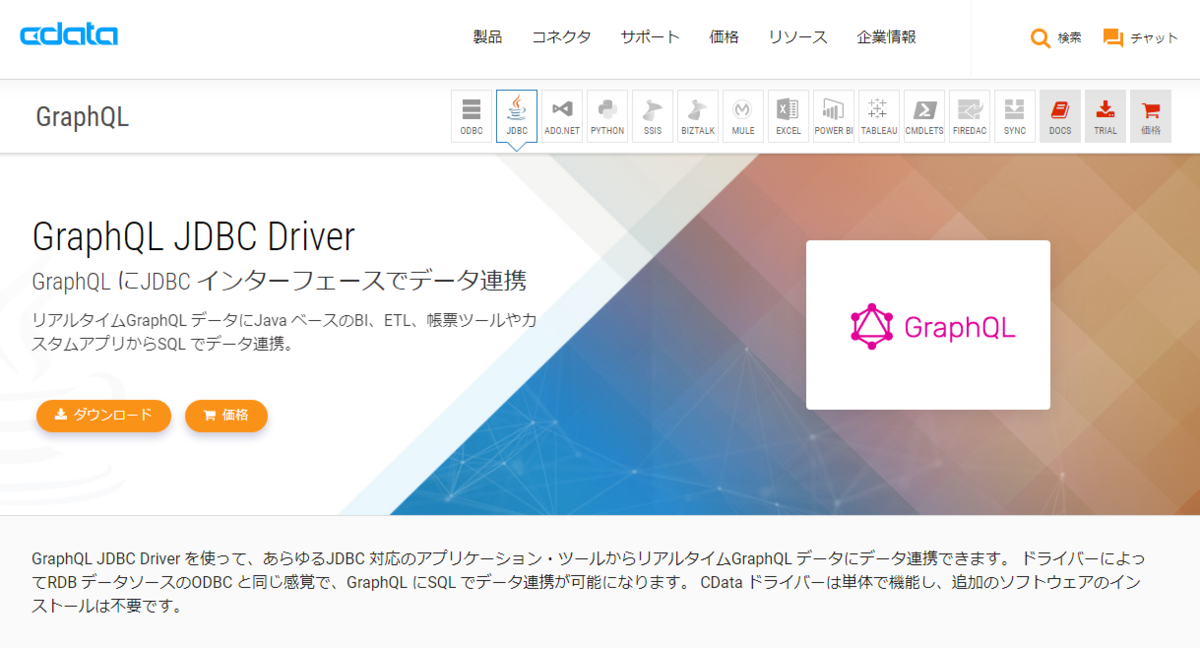1200x648 pixels.
Task: Click the Trial download icon
Action: coord(1105,116)
